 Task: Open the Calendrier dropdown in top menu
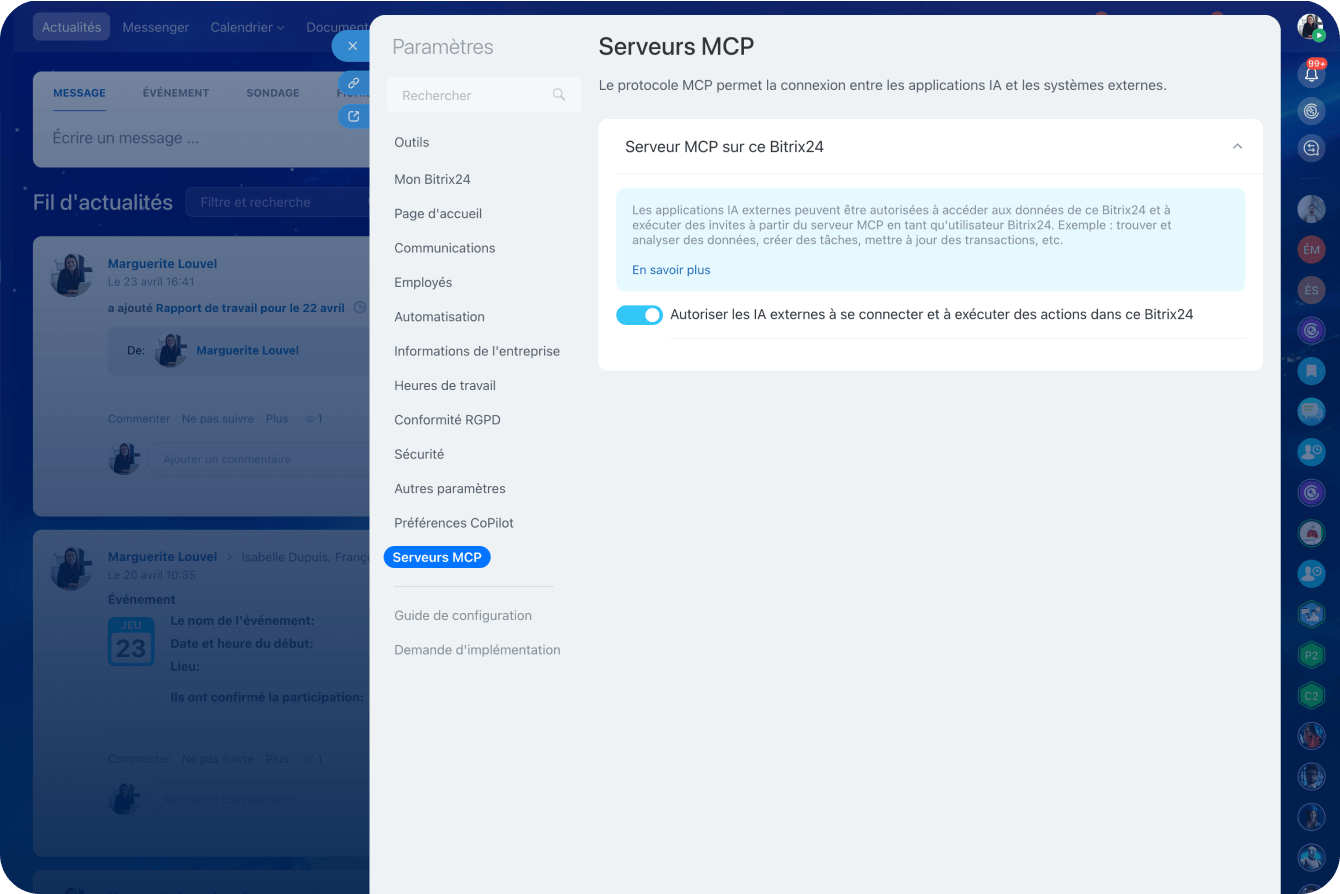click(x=247, y=27)
